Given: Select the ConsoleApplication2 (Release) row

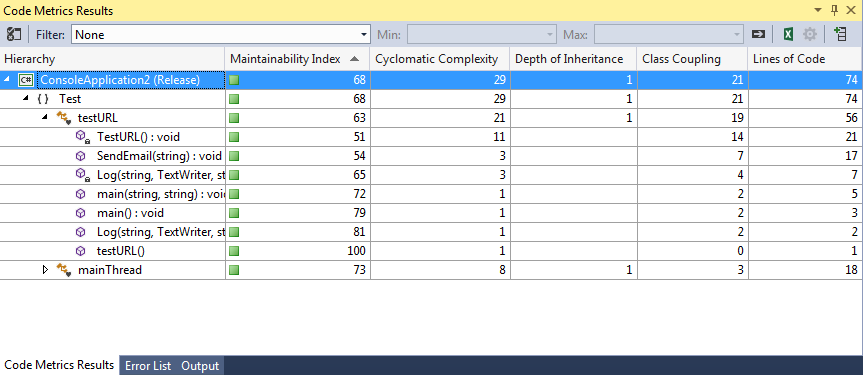Looking at the screenshot, I should [x=432, y=80].
